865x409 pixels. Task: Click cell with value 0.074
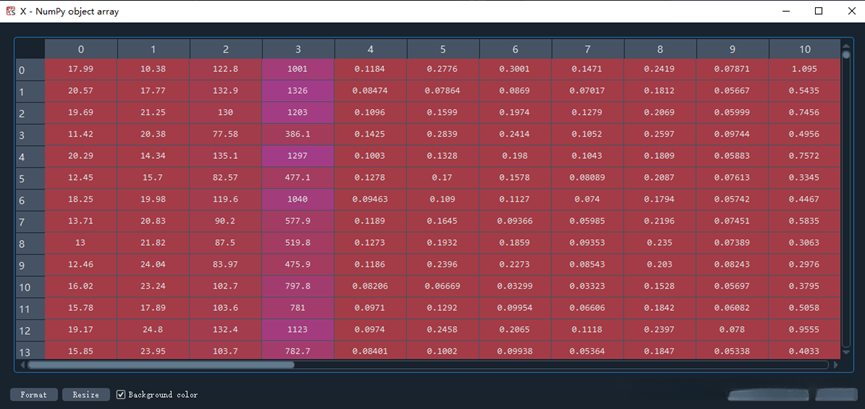click(588, 199)
